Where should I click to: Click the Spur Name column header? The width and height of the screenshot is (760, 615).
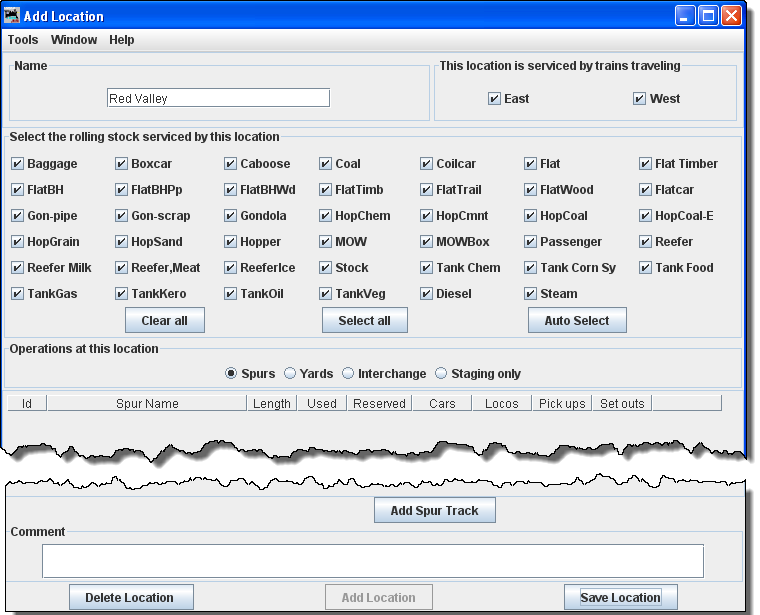click(147, 404)
